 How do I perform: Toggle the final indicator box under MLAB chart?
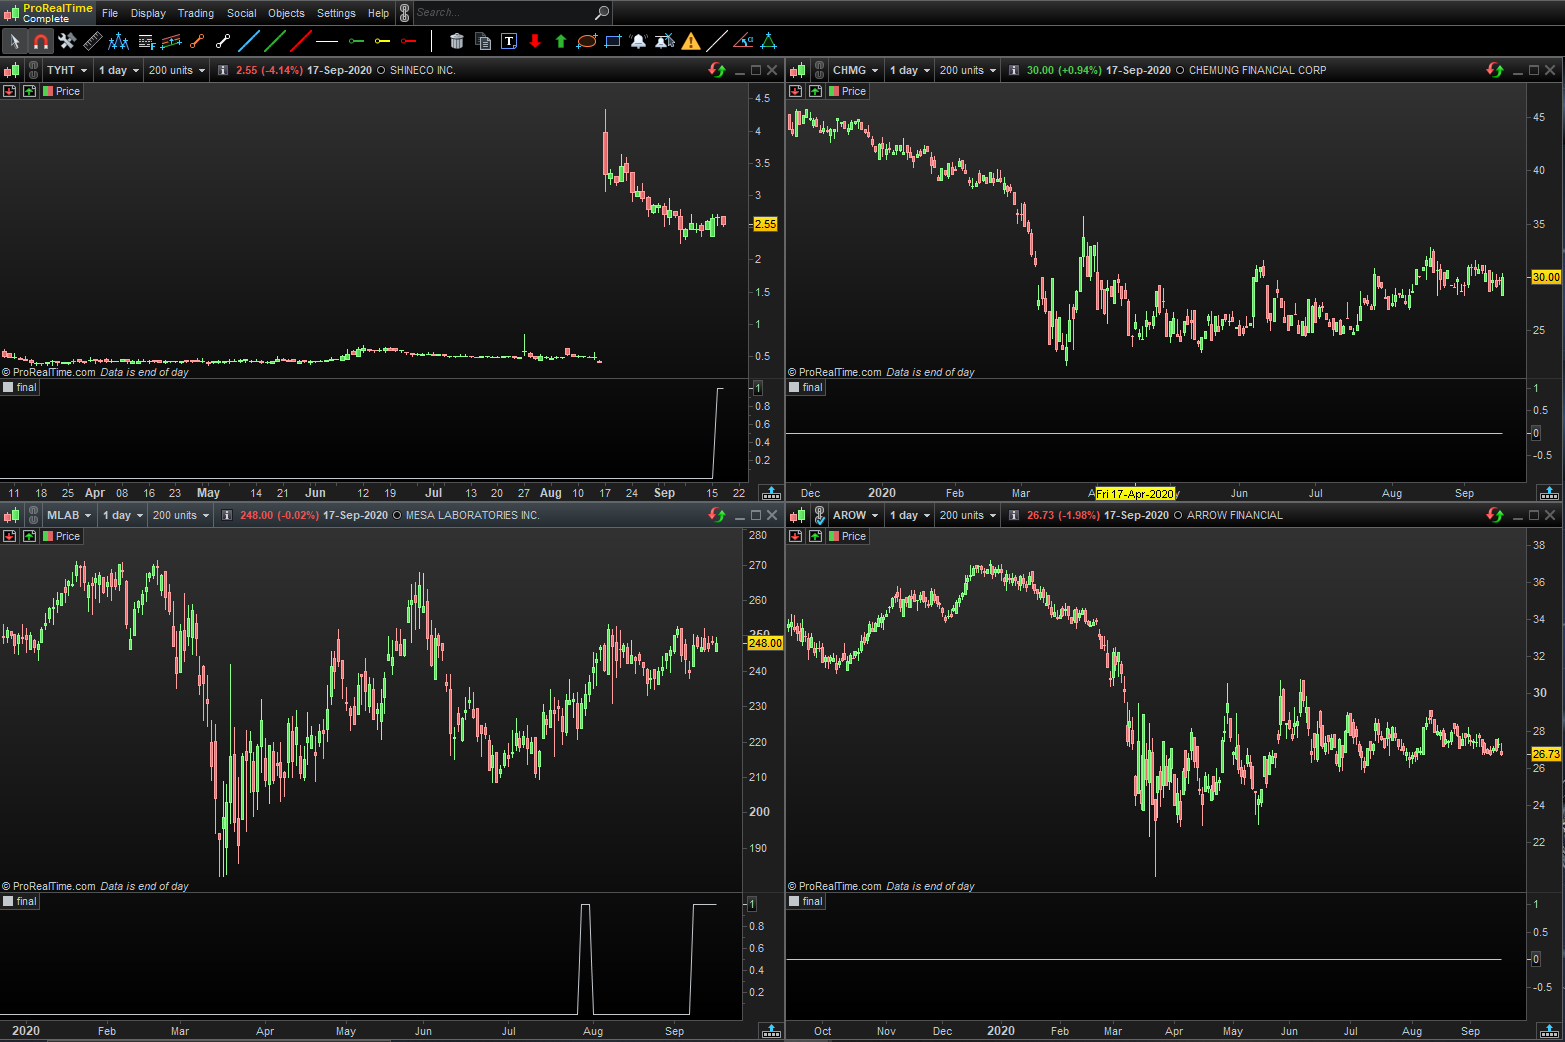9,902
